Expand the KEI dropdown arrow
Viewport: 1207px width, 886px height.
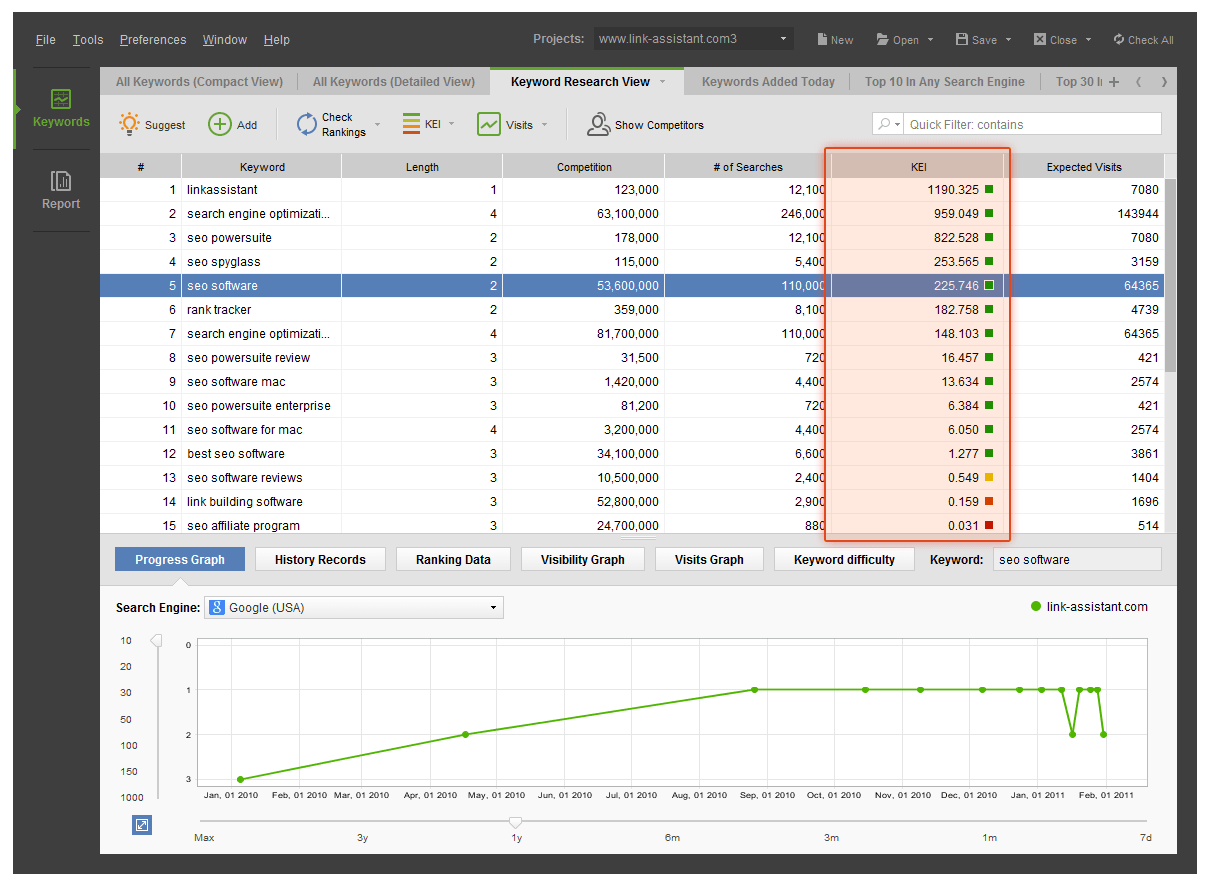tap(452, 124)
